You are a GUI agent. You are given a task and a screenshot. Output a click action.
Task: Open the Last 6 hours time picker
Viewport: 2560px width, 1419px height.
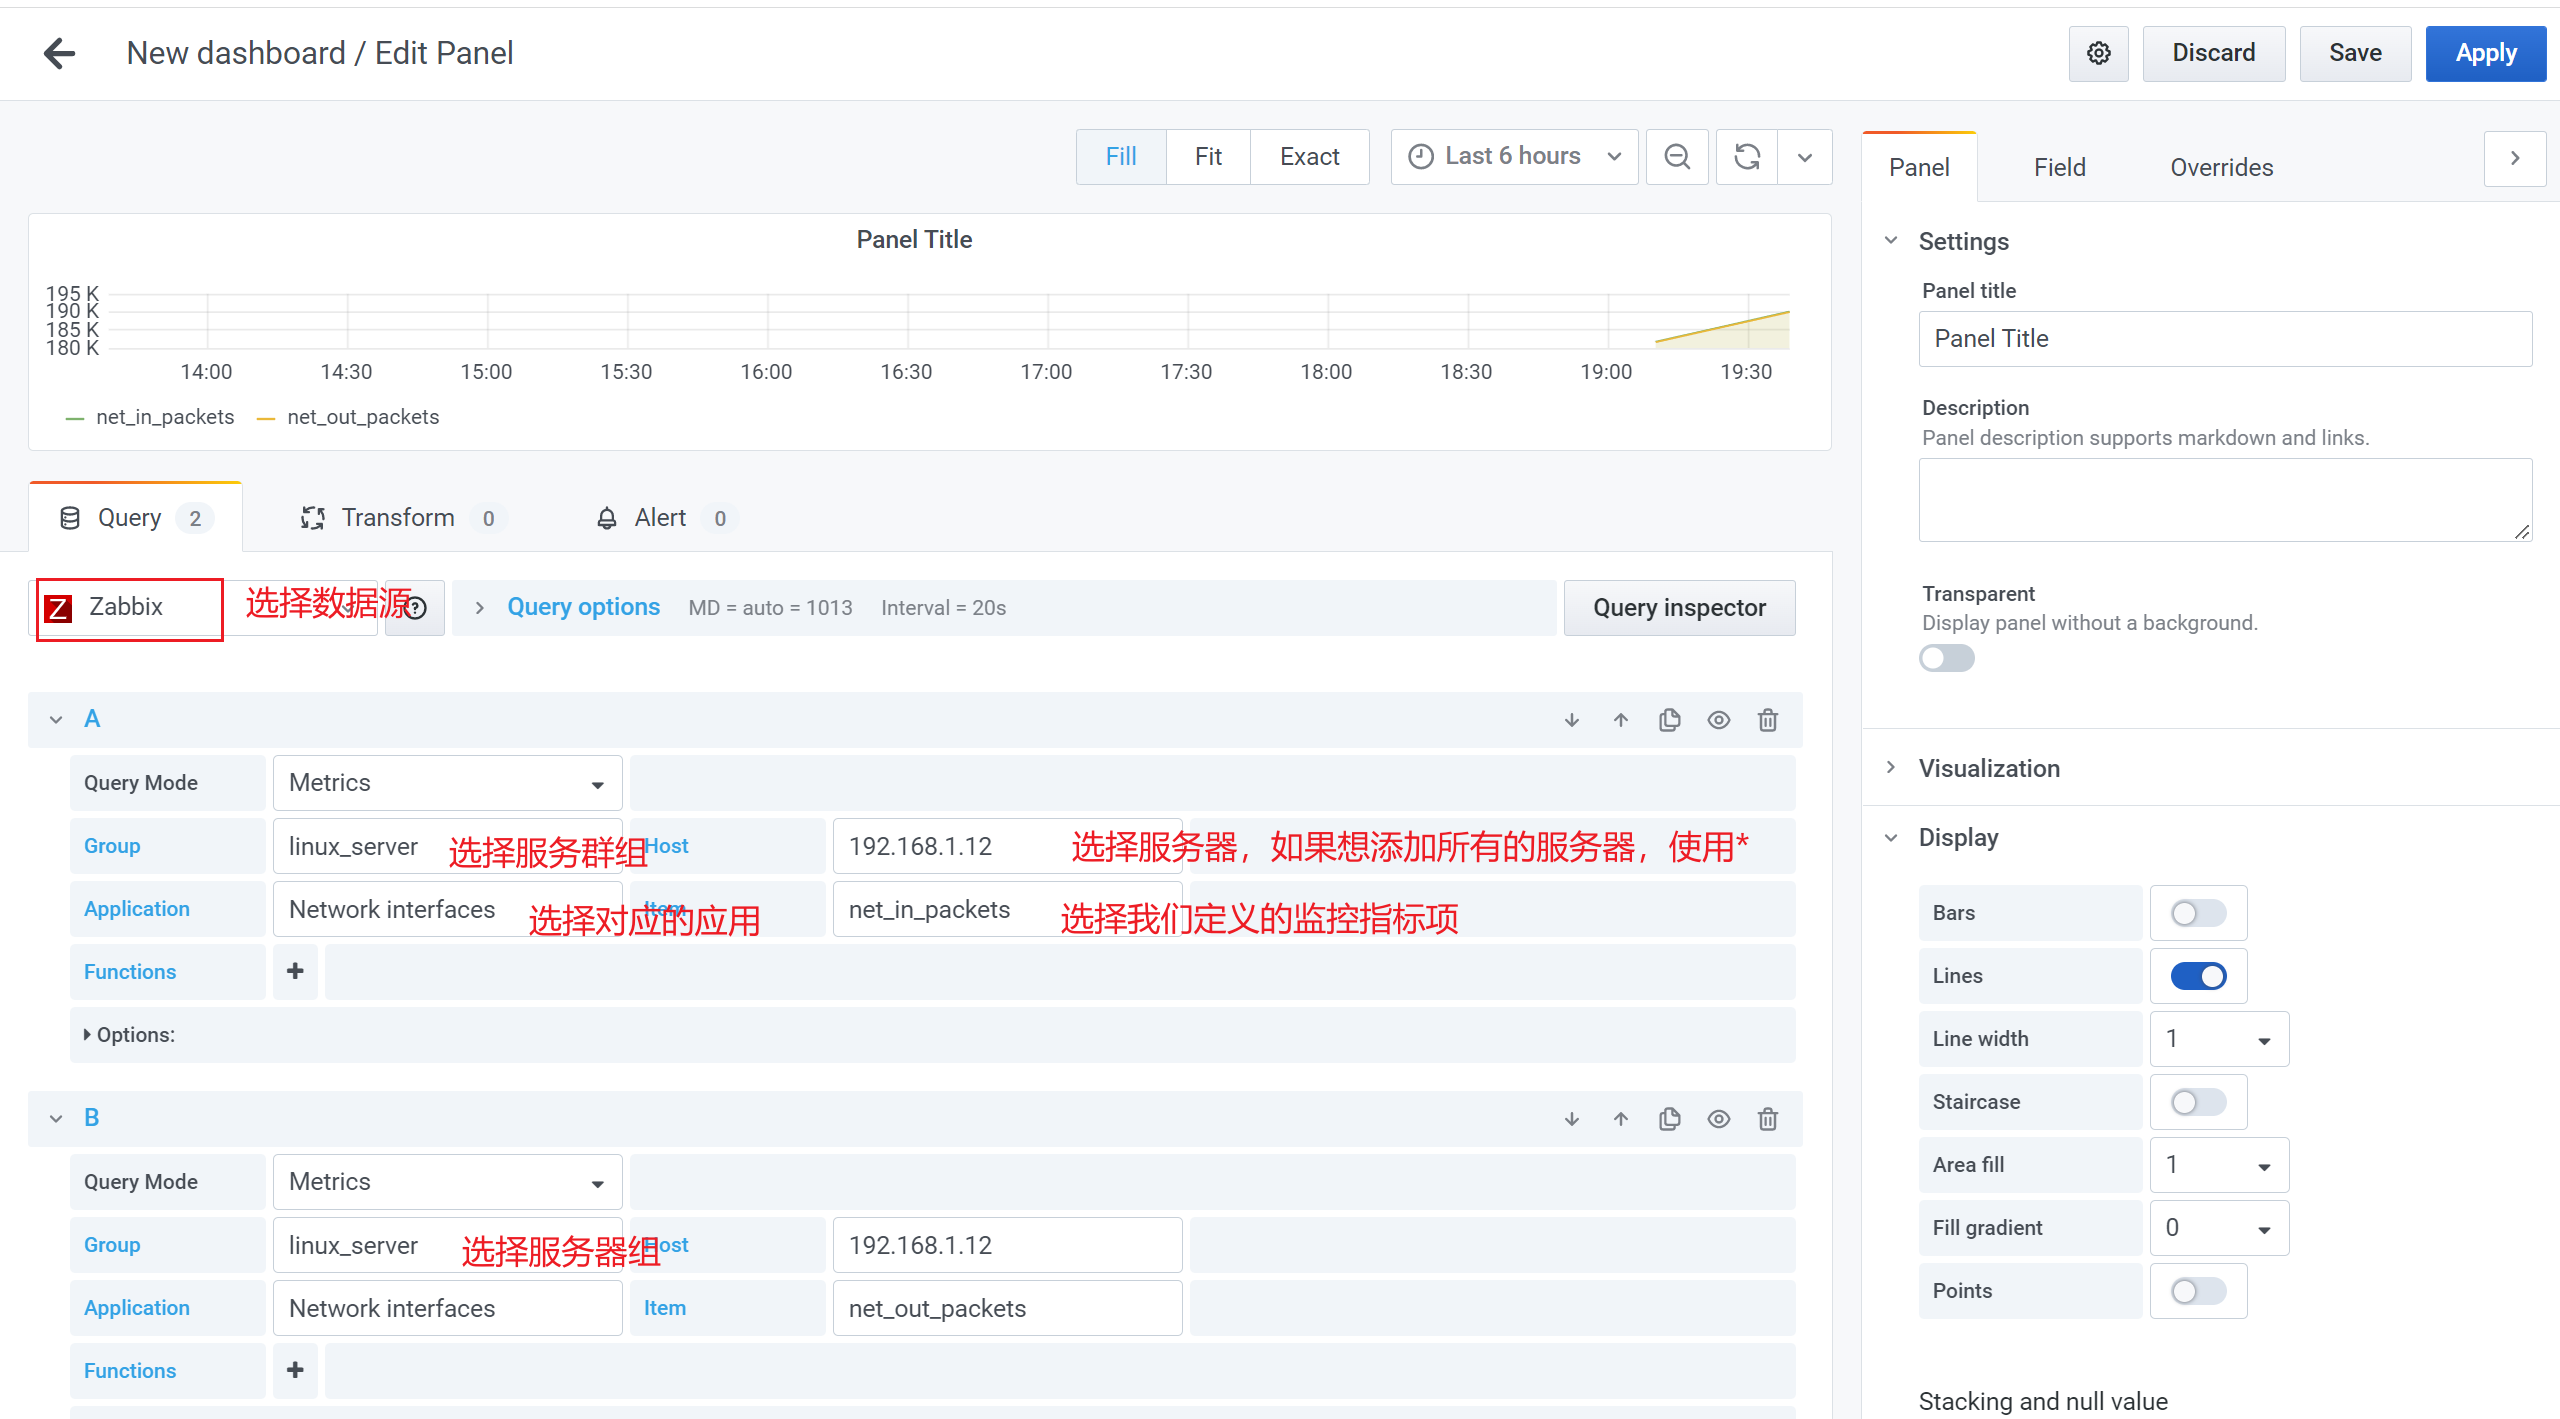[x=1514, y=157]
